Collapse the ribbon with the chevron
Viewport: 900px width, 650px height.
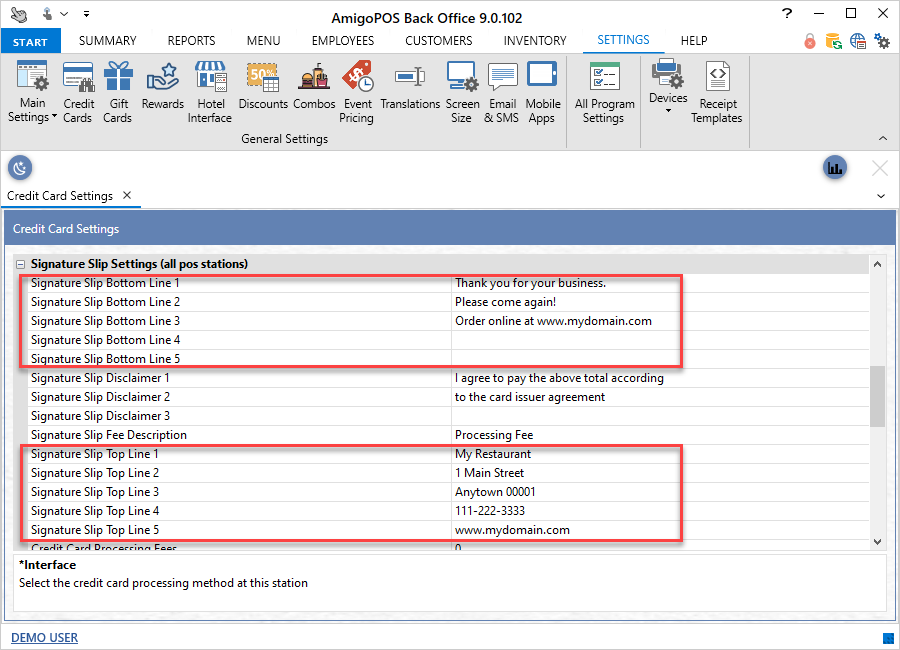[x=883, y=138]
